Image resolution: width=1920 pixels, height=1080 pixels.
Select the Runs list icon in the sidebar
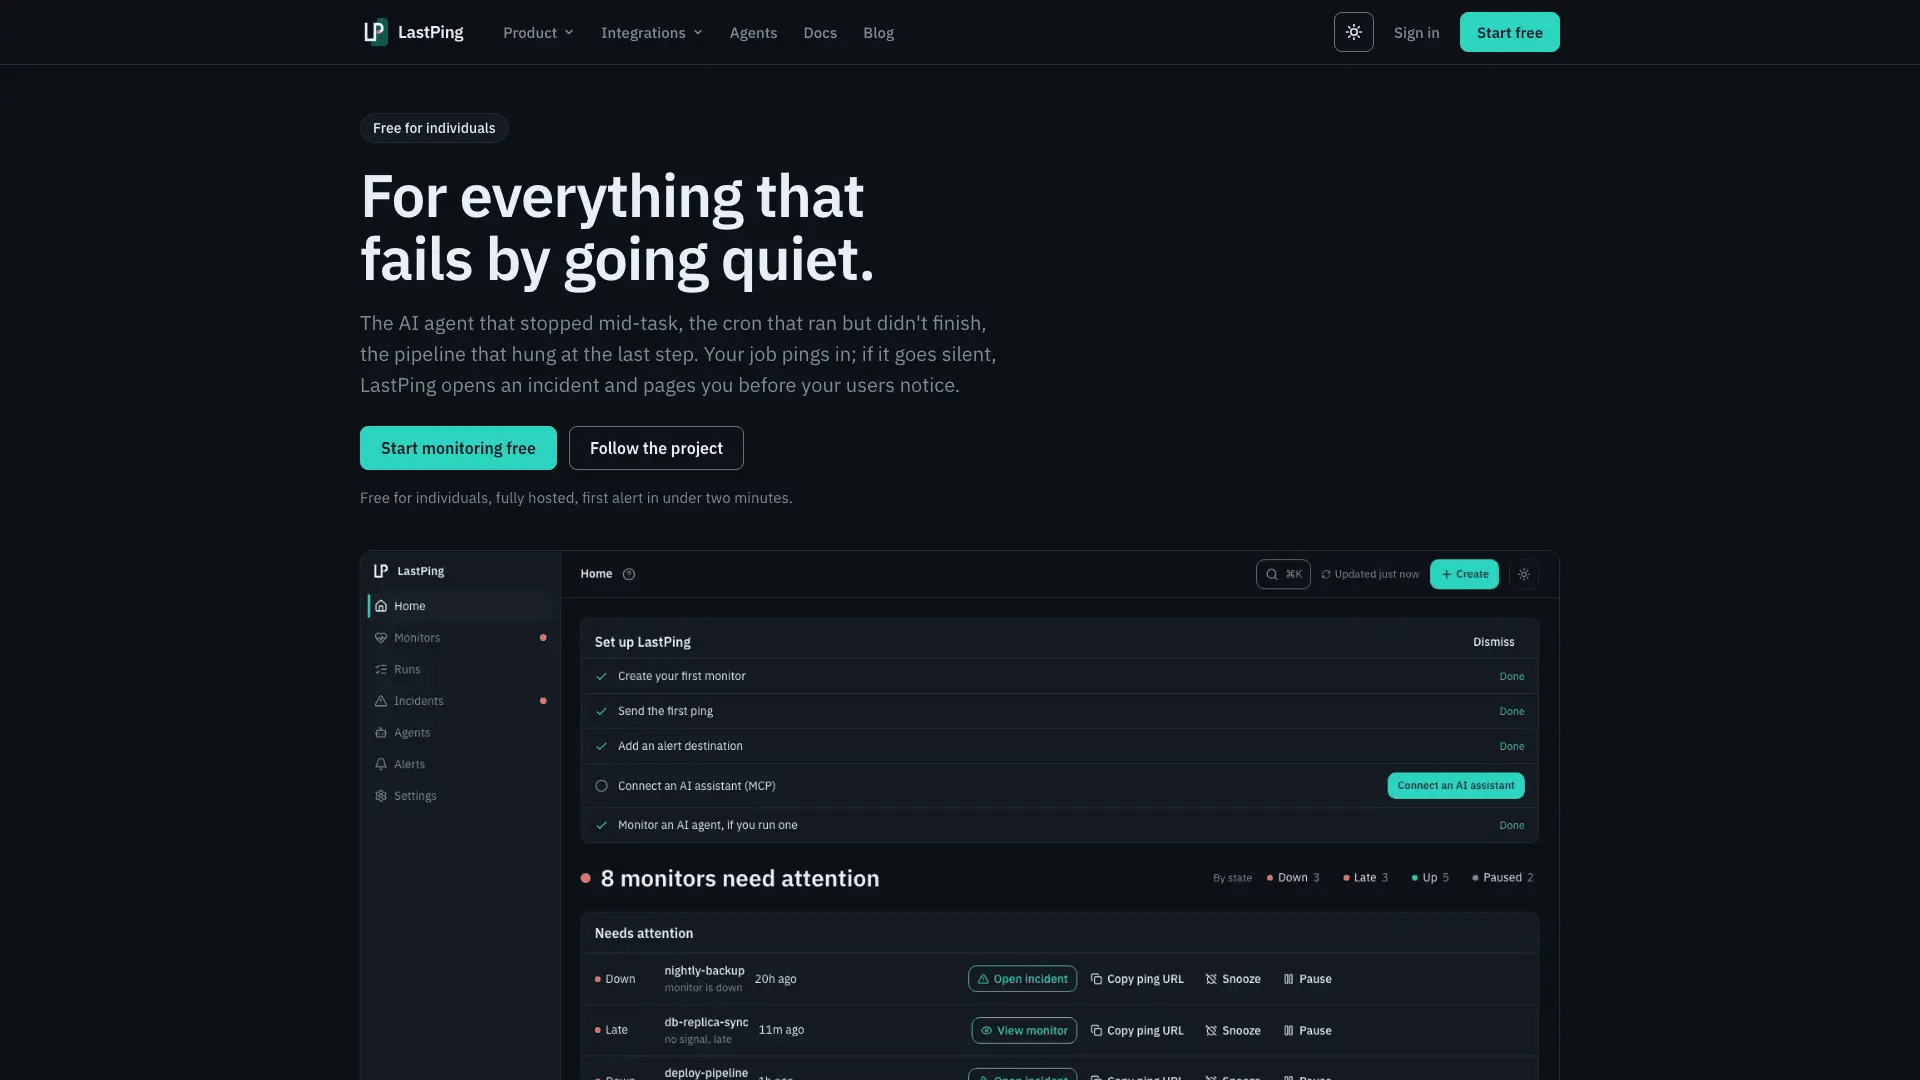click(381, 670)
